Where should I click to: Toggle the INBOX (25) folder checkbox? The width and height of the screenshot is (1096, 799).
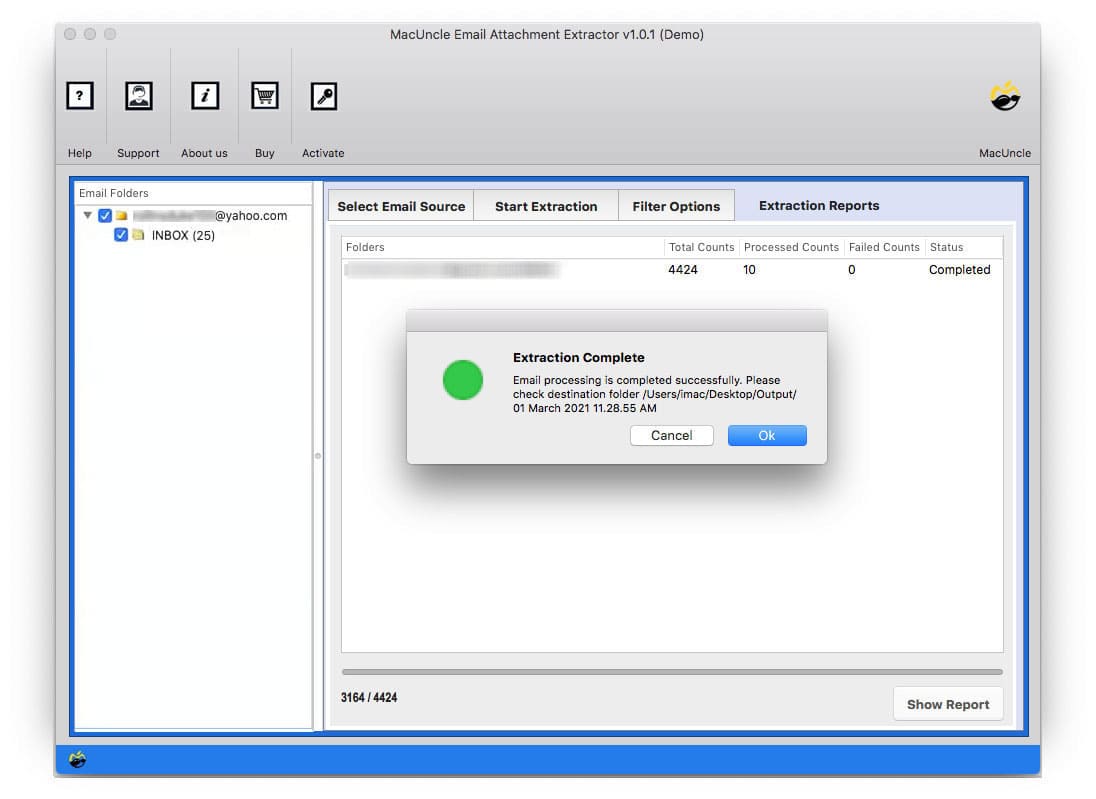click(x=121, y=234)
